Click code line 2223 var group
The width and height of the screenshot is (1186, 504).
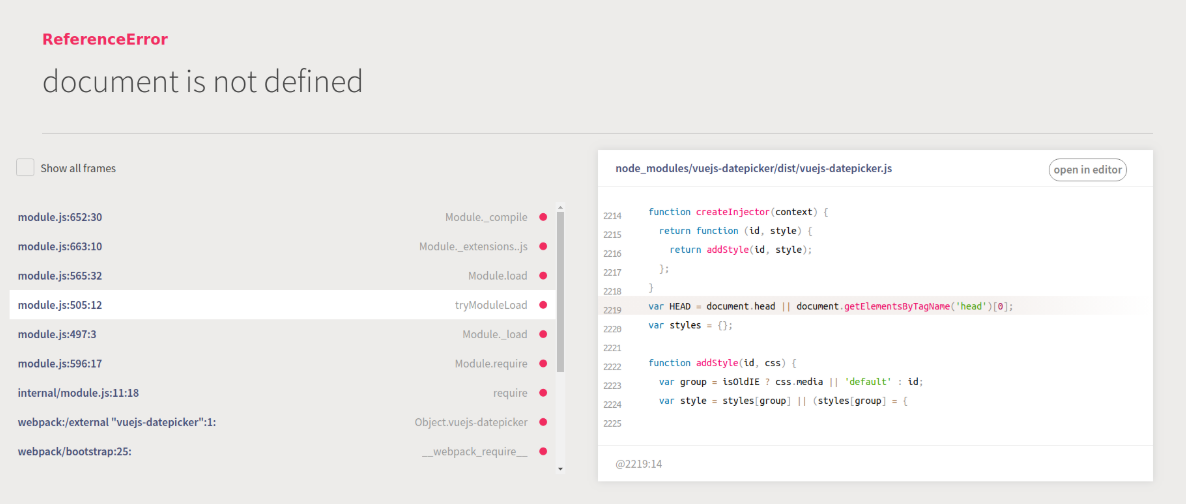point(791,381)
